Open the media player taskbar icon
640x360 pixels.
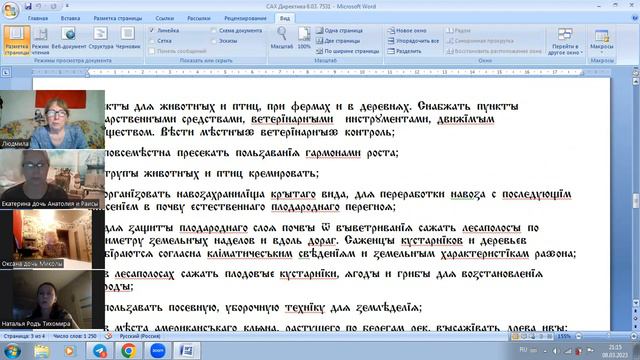click(x=69, y=351)
